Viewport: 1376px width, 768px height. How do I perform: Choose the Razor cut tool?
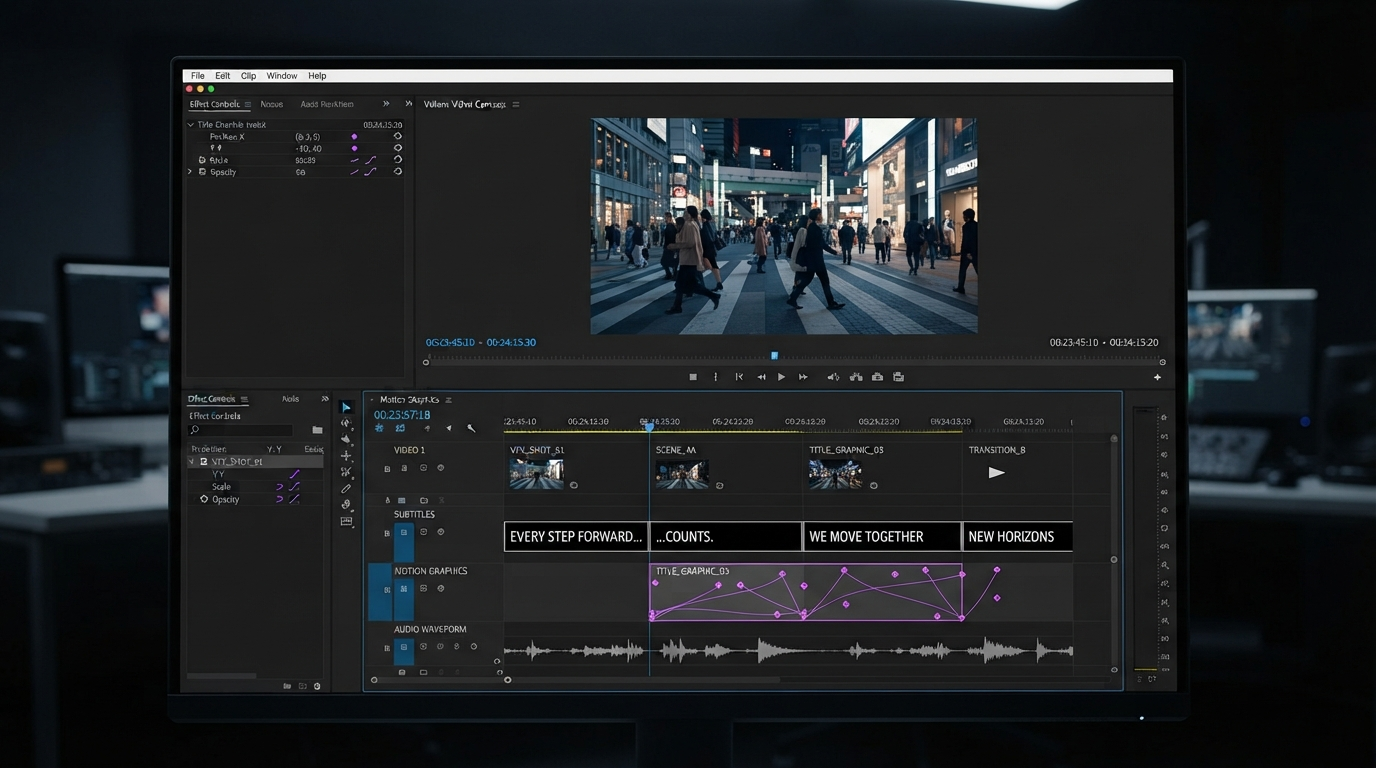[x=346, y=472]
